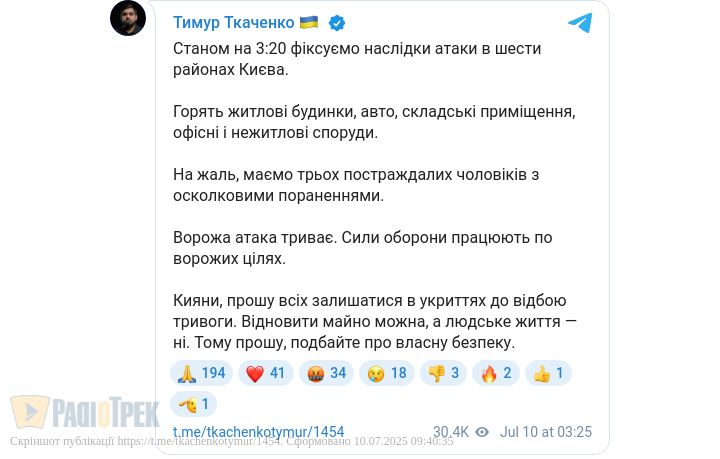This screenshot has width=720, height=459.
Task: Click the paragraph starting with "Станом на 3:20"
Action: [x=356, y=59]
